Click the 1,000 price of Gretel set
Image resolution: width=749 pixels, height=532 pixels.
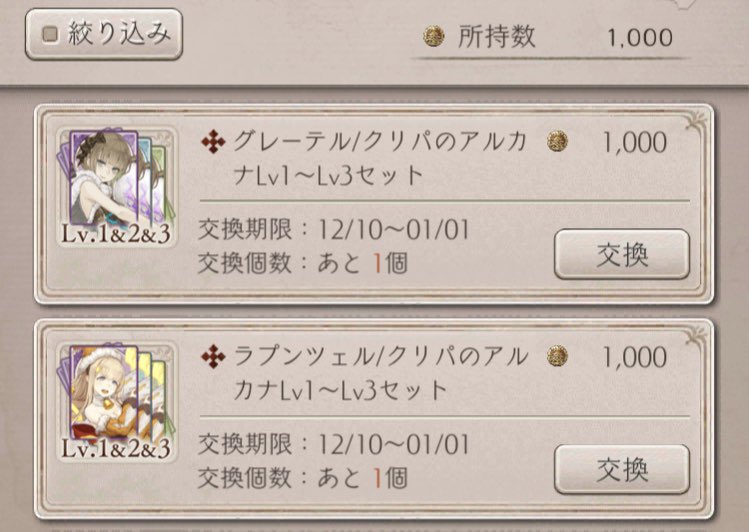coord(634,143)
